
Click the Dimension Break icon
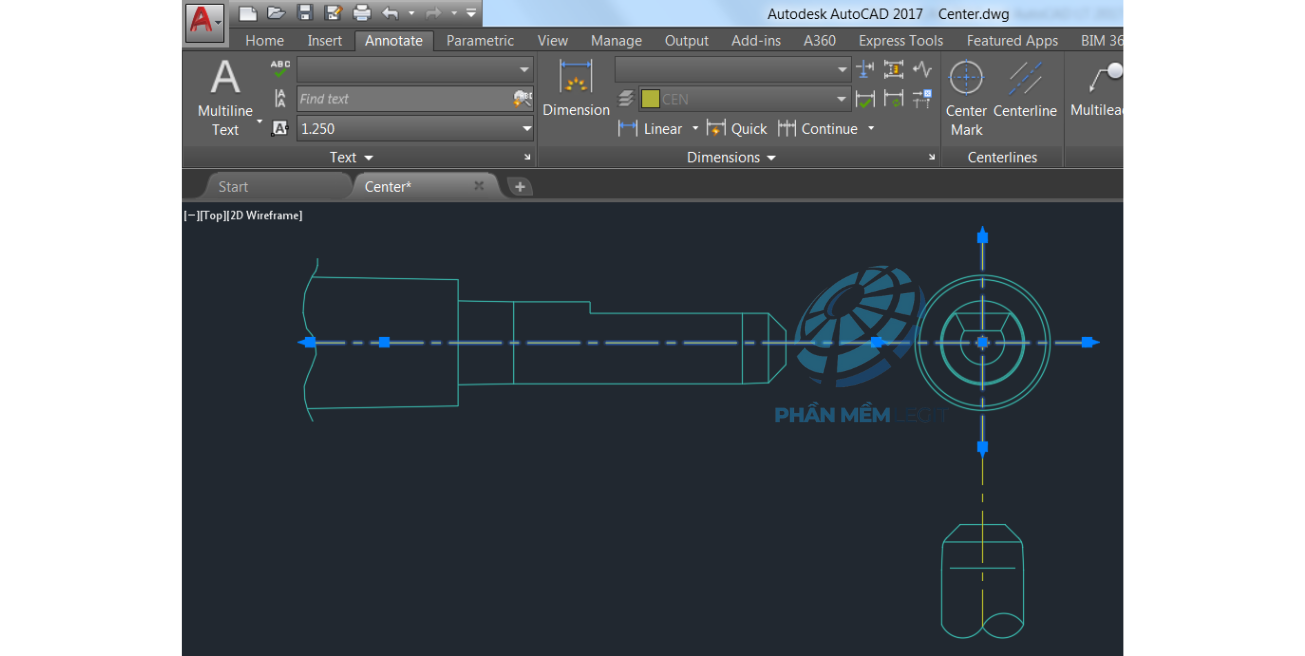click(x=866, y=69)
